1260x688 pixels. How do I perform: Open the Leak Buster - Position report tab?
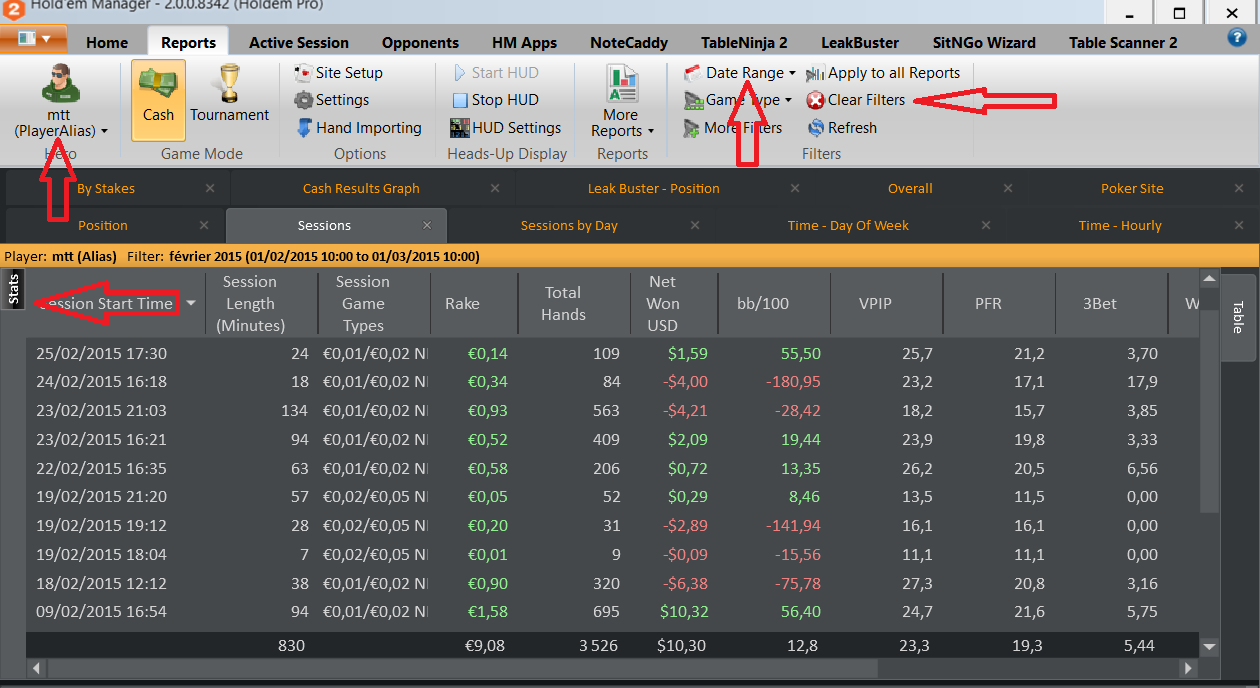(x=654, y=188)
